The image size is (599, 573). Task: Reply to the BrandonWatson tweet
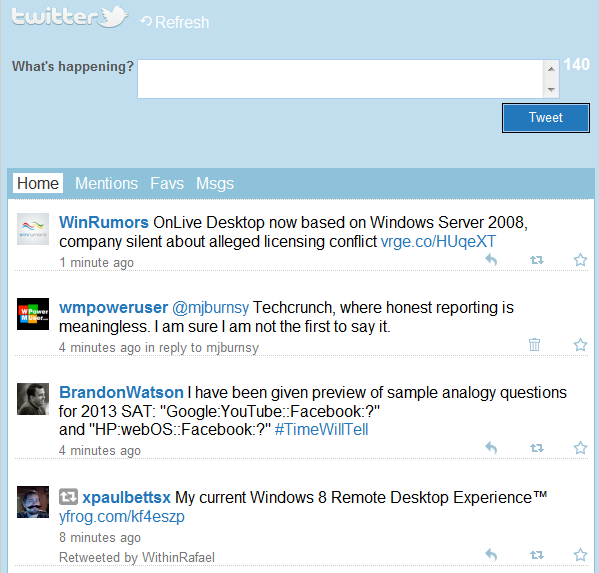pyautogui.click(x=491, y=448)
